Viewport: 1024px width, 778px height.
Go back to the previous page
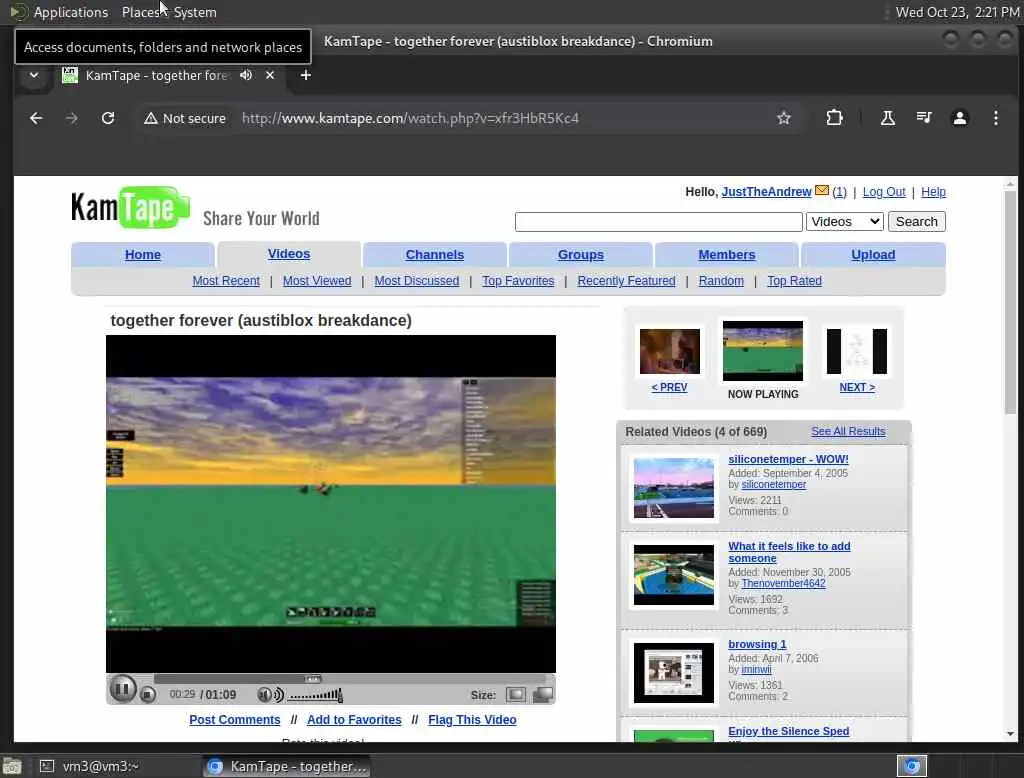pyautogui.click(x=36, y=118)
